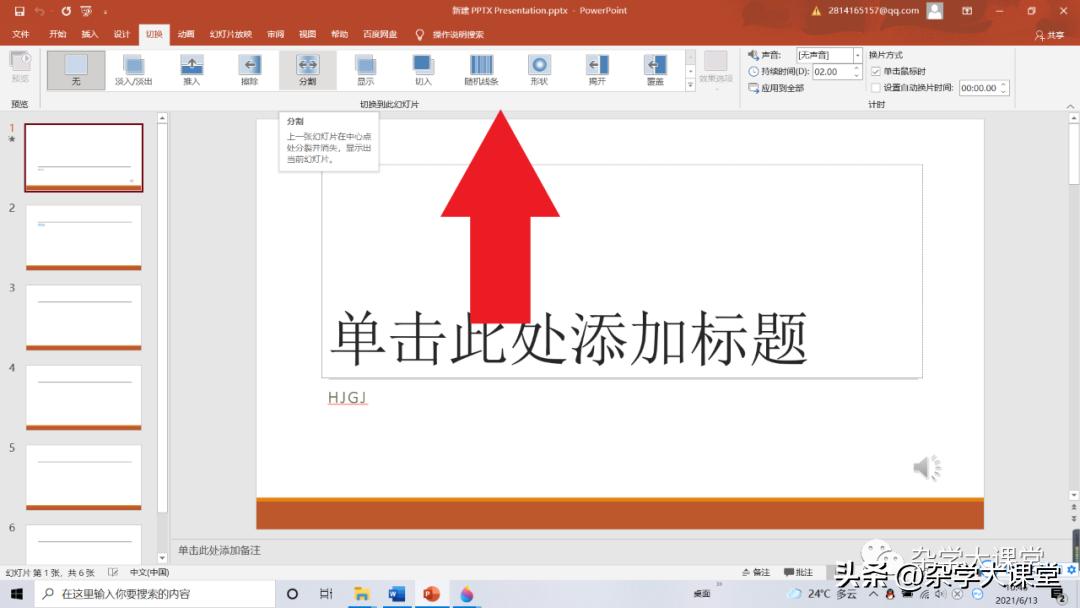Select the 淡入/淡出 (Fade) transition
Image resolution: width=1080 pixels, height=608 pixels.
pyautogui.click(x=133, y=70)
